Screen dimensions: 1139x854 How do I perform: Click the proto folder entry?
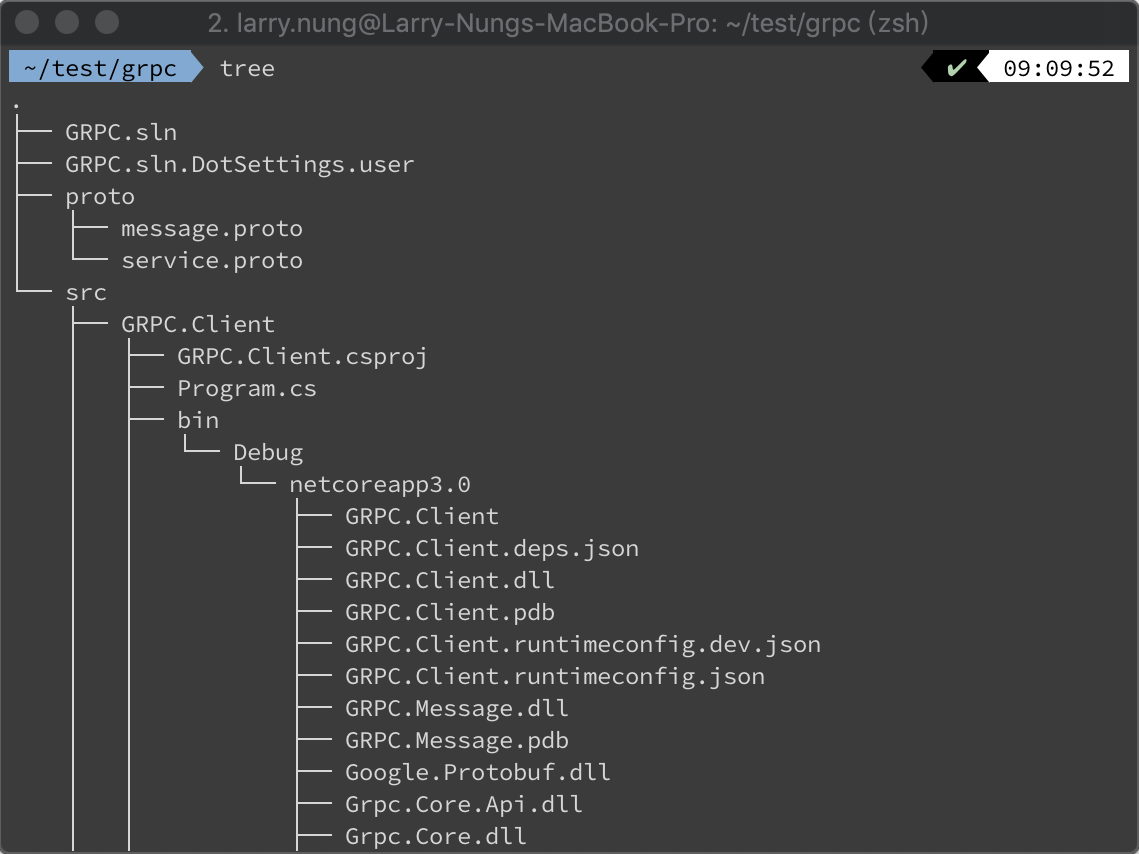100,197
